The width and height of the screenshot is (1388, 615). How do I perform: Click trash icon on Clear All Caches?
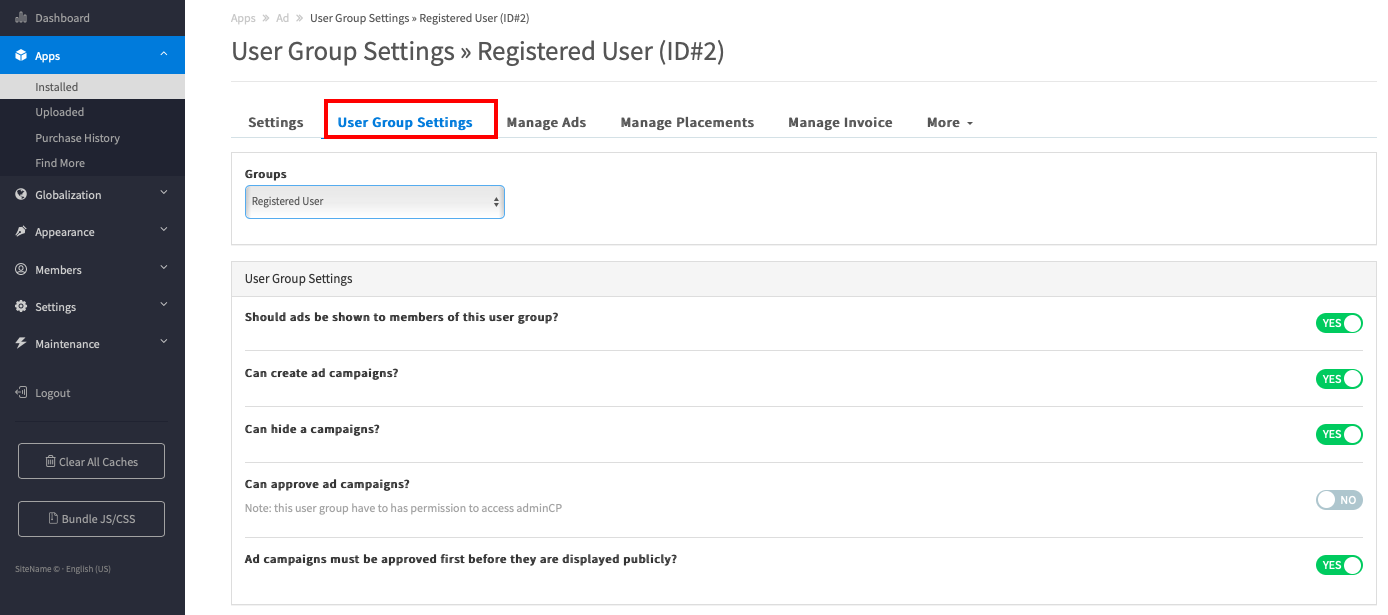(50, 462)
